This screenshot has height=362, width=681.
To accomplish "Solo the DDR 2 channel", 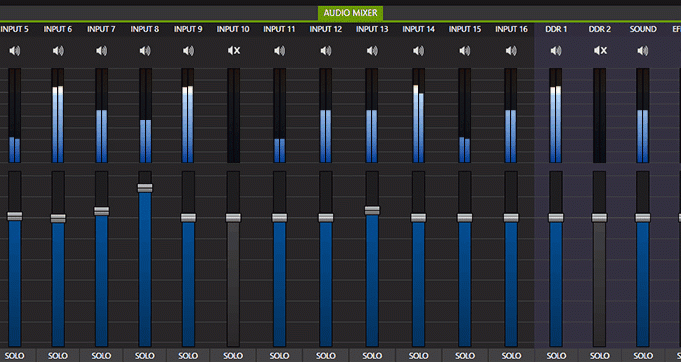I will point(600,355).
